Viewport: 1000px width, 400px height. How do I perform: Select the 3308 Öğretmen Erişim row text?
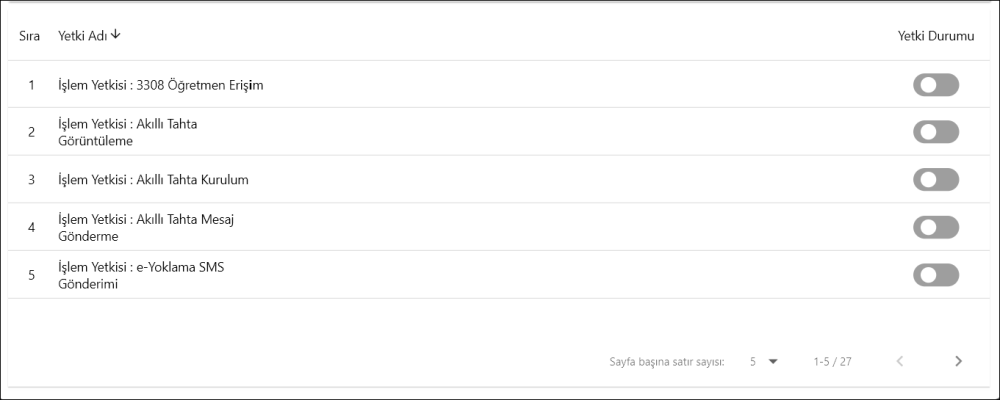click(160, 85)
